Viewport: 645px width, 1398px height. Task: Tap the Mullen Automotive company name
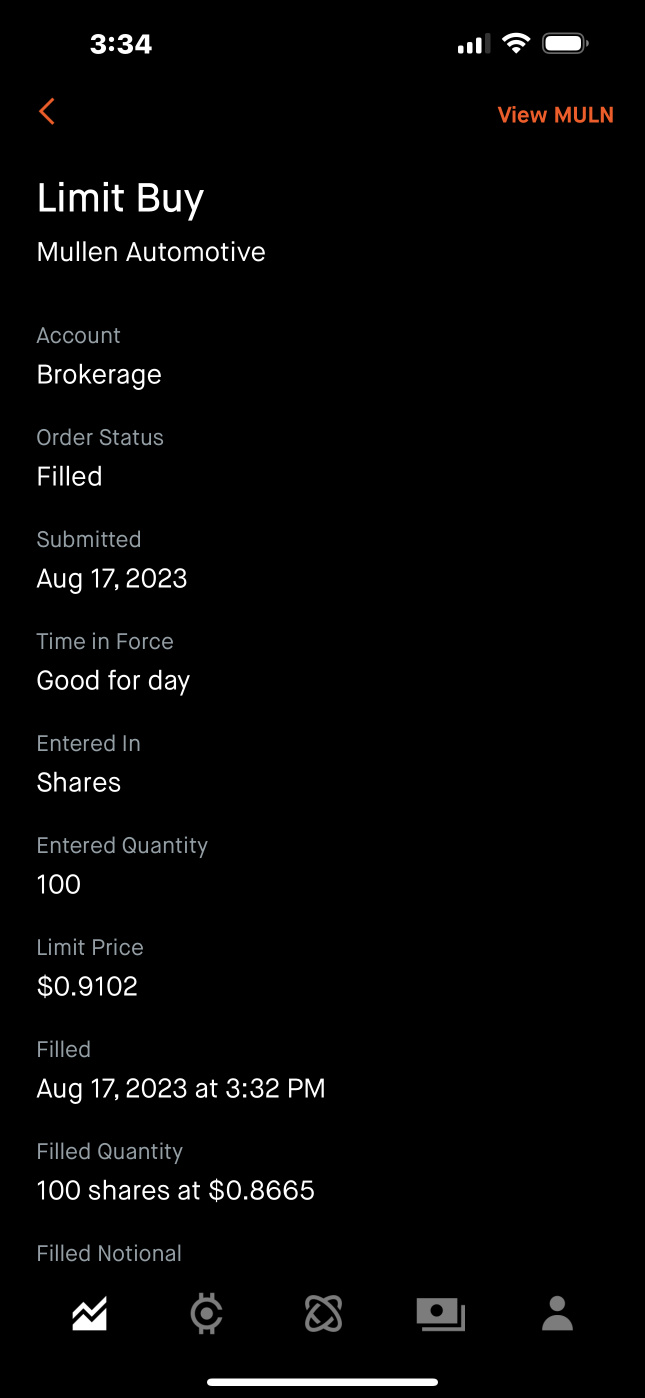[x=151, y=252]
